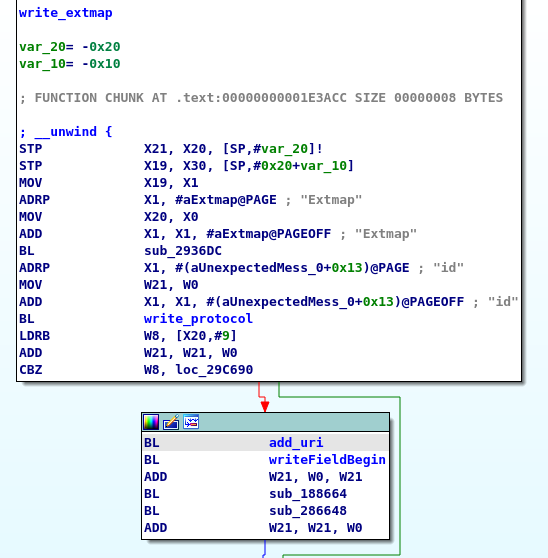Click the red false-branch arrow edge
The height and width of the screenshot is (558, 548).
[263, 397]
